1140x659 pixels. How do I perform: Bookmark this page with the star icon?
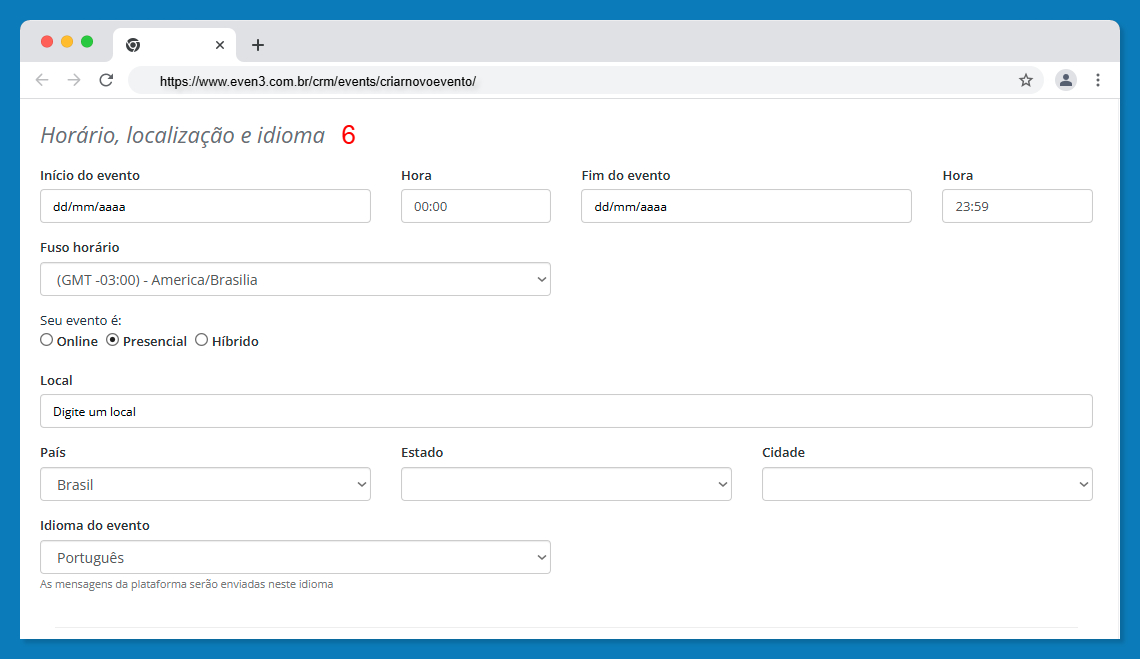pyautogui.click(x=1025, y=80)
